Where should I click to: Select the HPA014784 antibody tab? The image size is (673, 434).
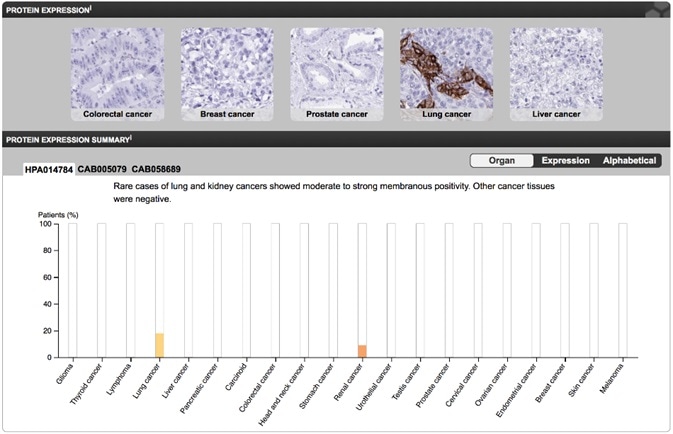[x=49, y=169]
